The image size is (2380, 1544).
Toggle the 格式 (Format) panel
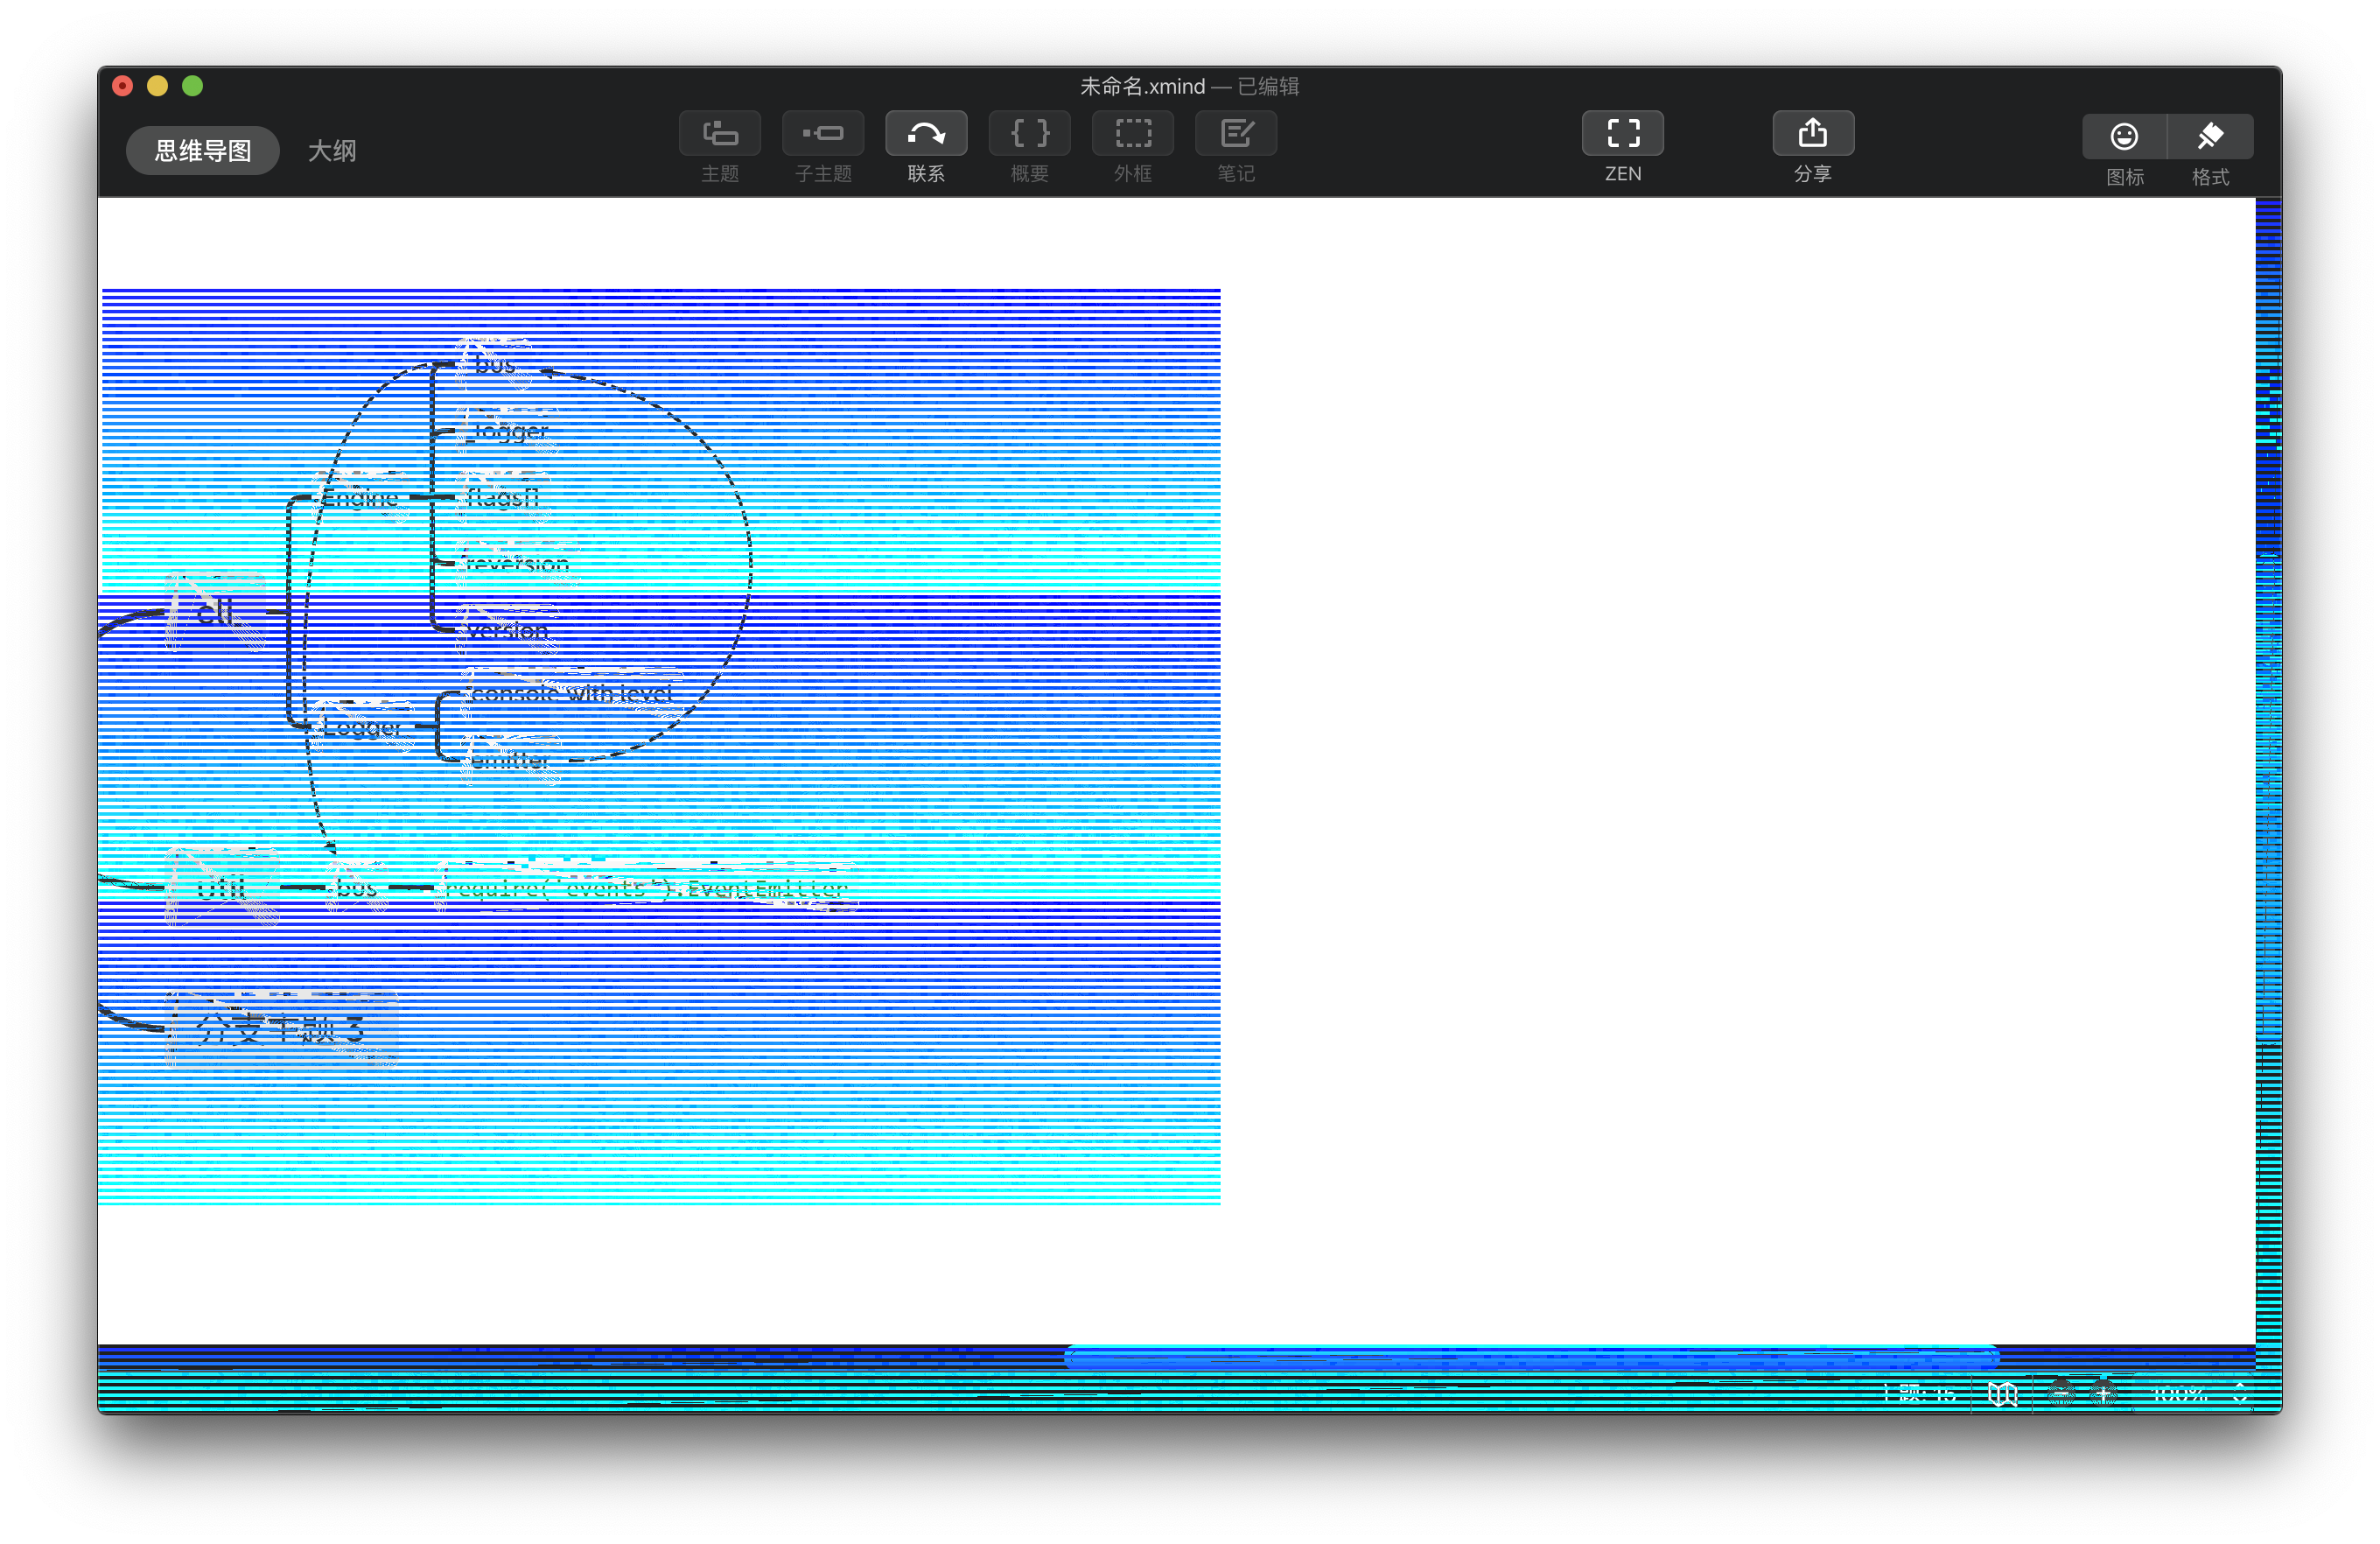[2210, 136]
